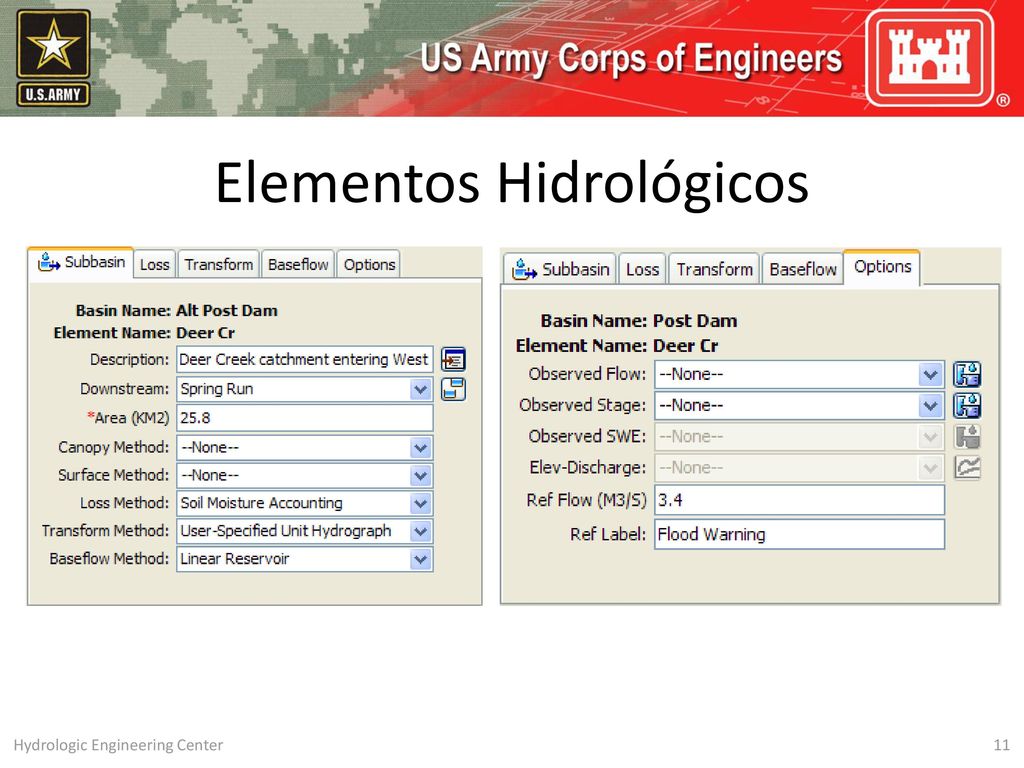Expand the Canopy Method dropdown
1024x768 pixels.
pyautogui.click(x=421, y=448)
